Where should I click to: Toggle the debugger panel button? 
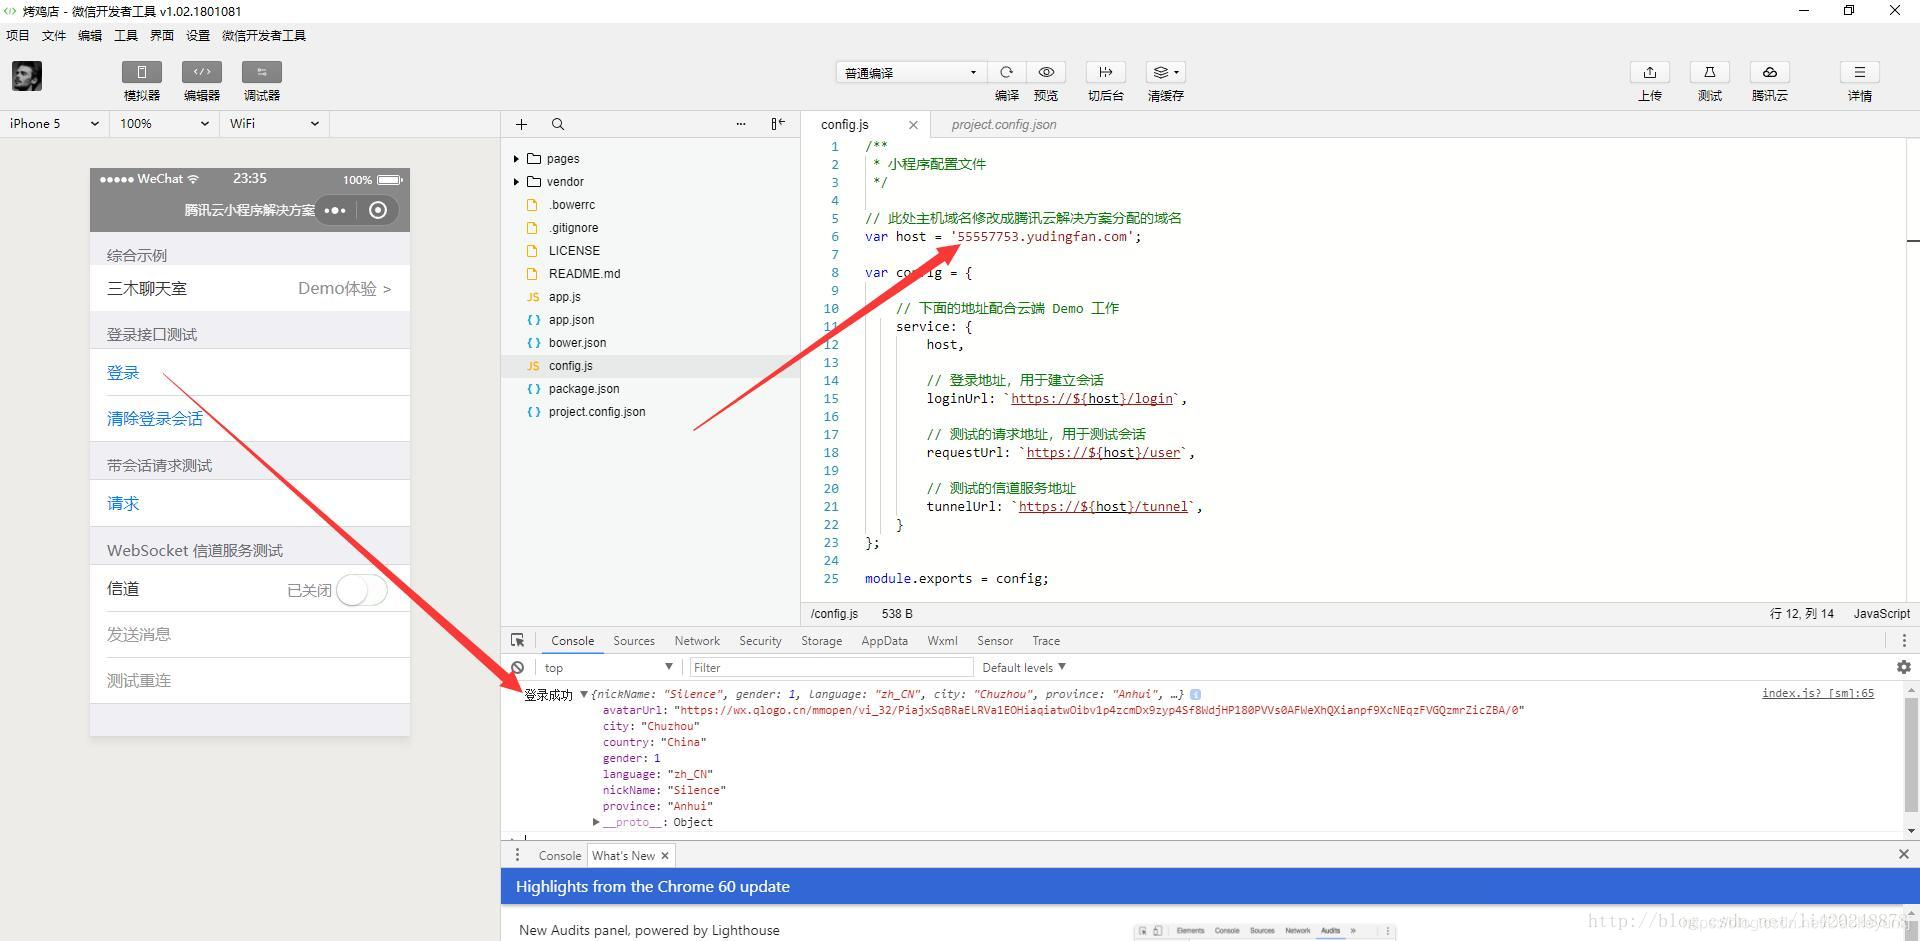[261, 72]
